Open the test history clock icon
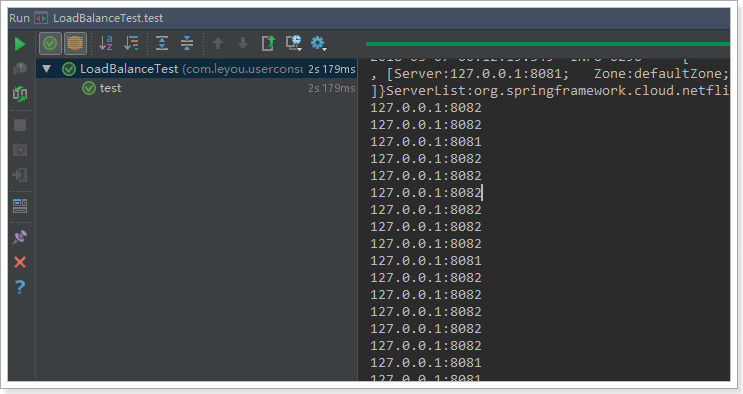 click(294, 43)
